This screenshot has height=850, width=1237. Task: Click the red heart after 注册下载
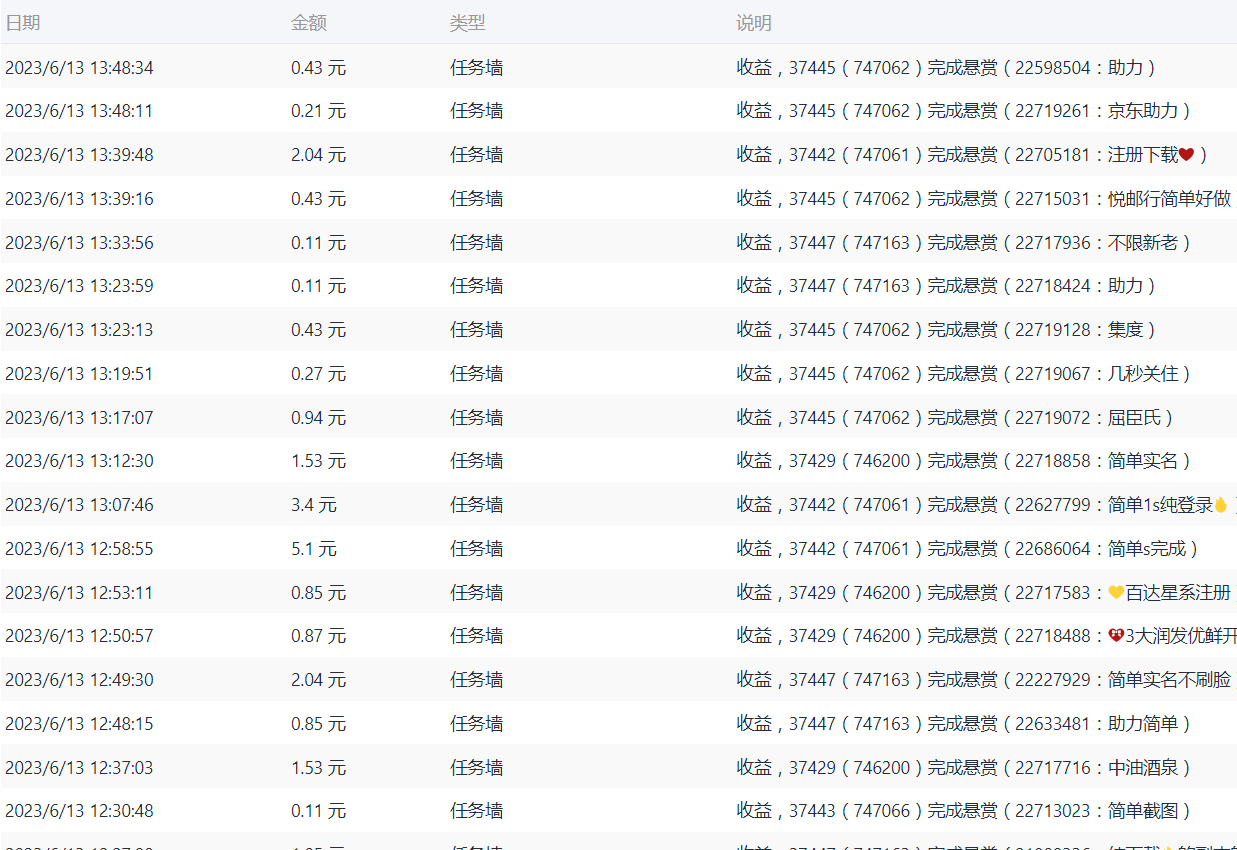(x=1186, y=155)
